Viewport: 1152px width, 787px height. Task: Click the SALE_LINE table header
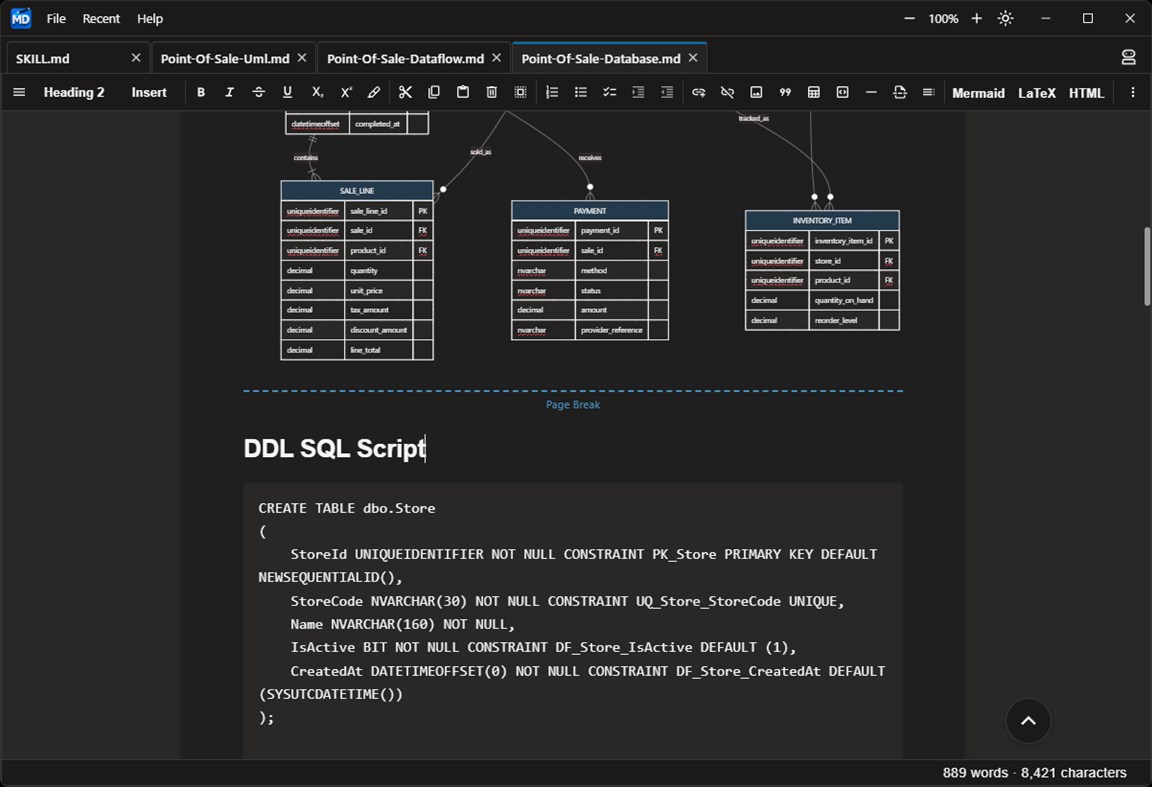pyautogui.click(x=357, y=190)
